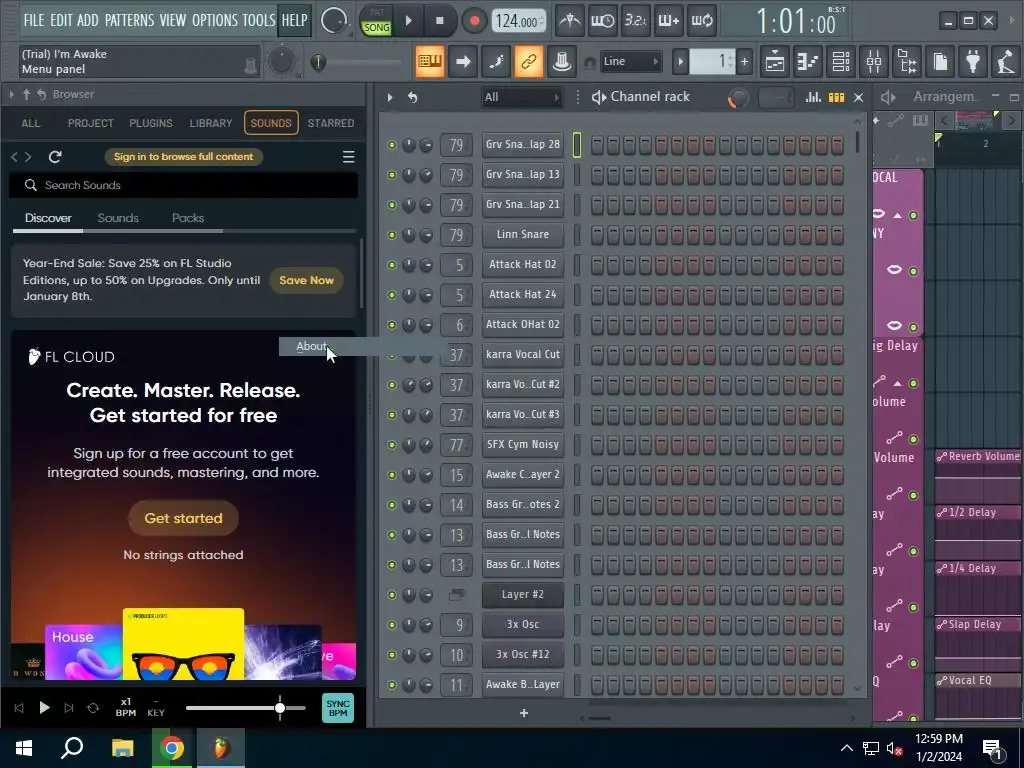The image size is (1024, 768).
Task: Open the Mixer toolbar icon
Action: click(874, 62)
